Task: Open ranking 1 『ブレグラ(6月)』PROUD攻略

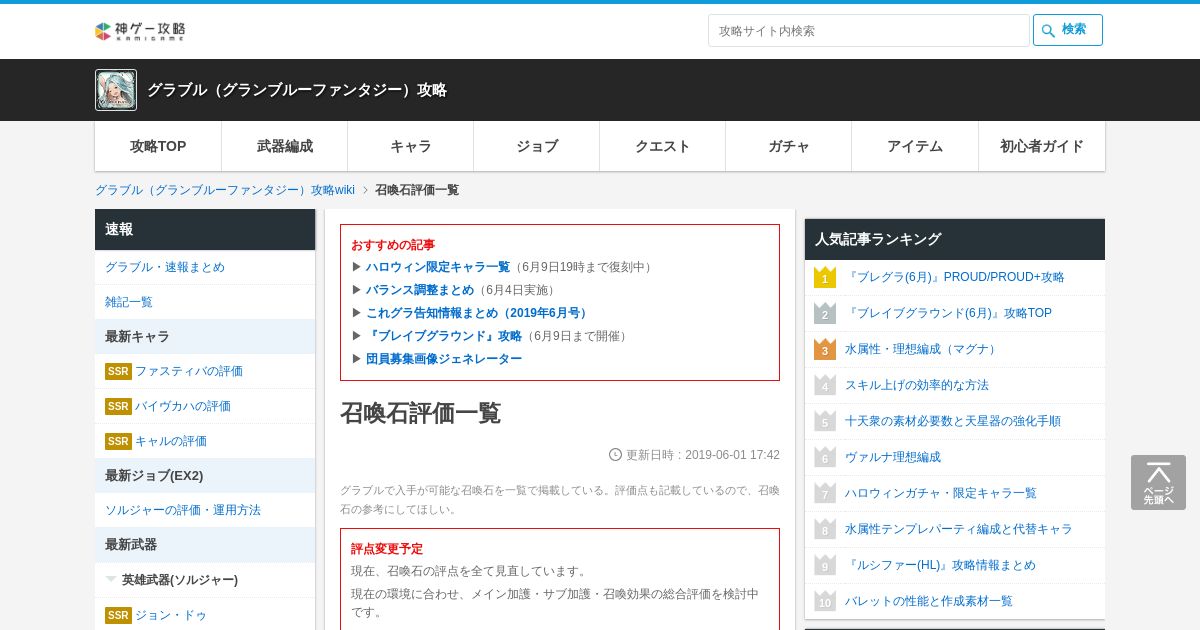Action: 955,277
